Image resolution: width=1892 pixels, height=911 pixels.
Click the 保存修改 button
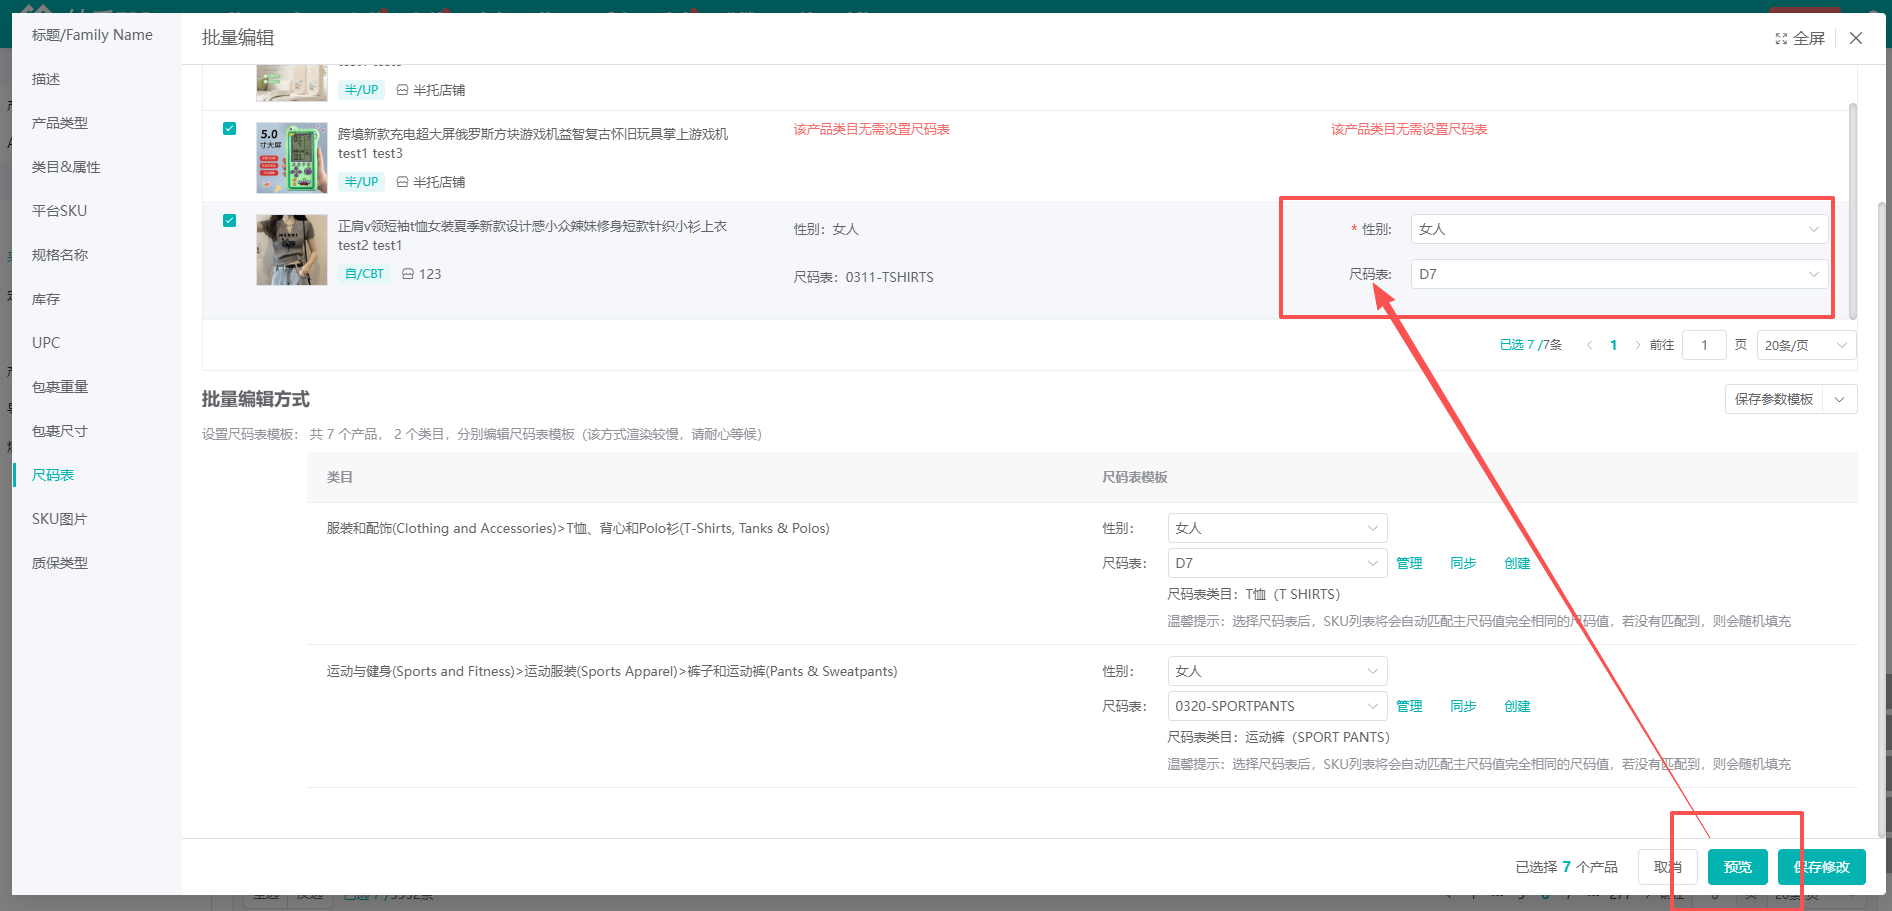tap(1822, 867)
